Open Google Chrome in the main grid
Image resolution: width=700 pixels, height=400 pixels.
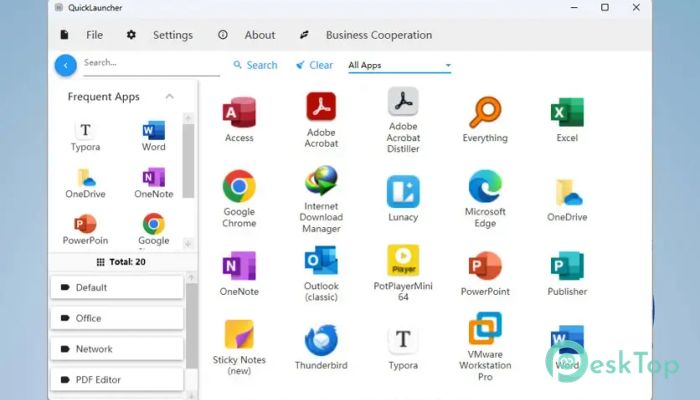click(x=239, y=199)
